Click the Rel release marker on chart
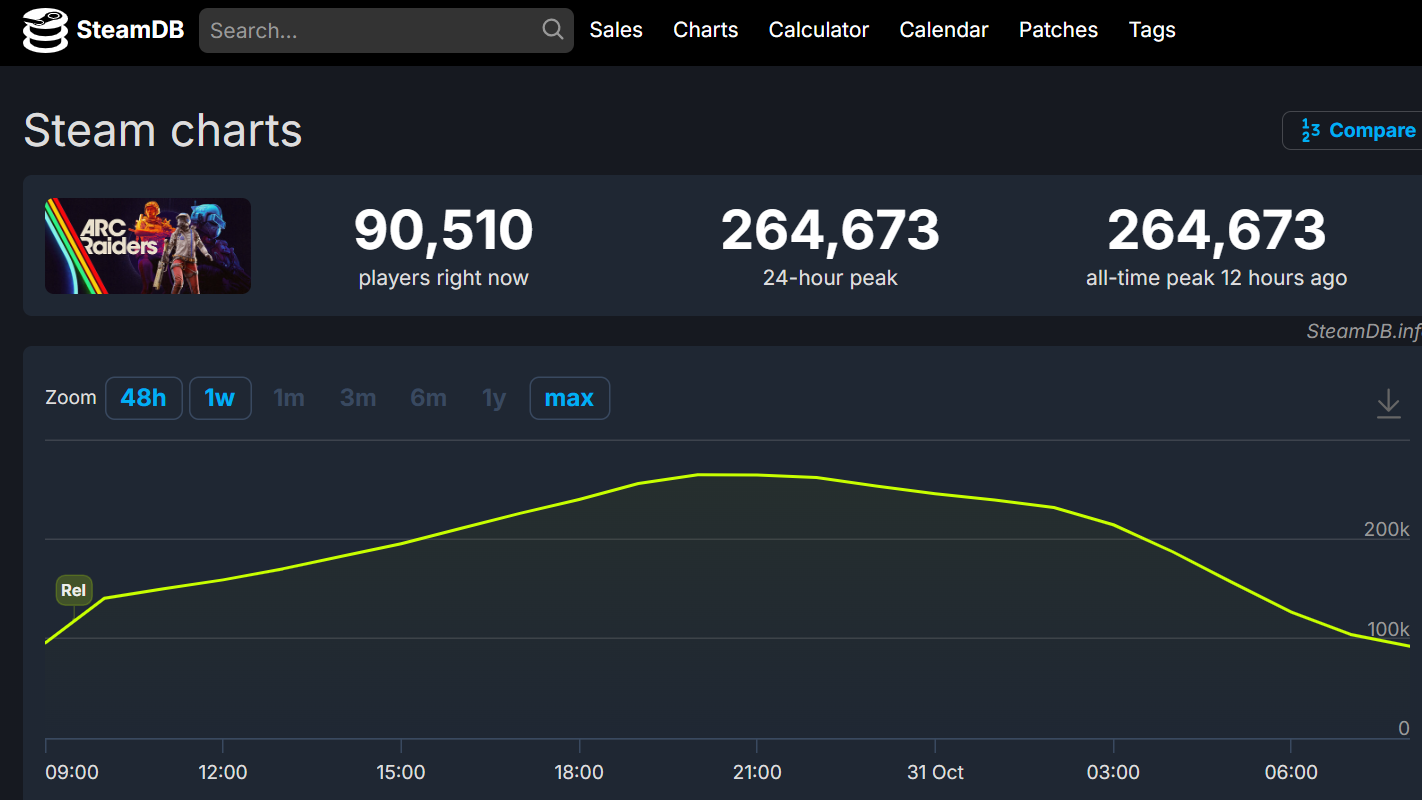 73,590
